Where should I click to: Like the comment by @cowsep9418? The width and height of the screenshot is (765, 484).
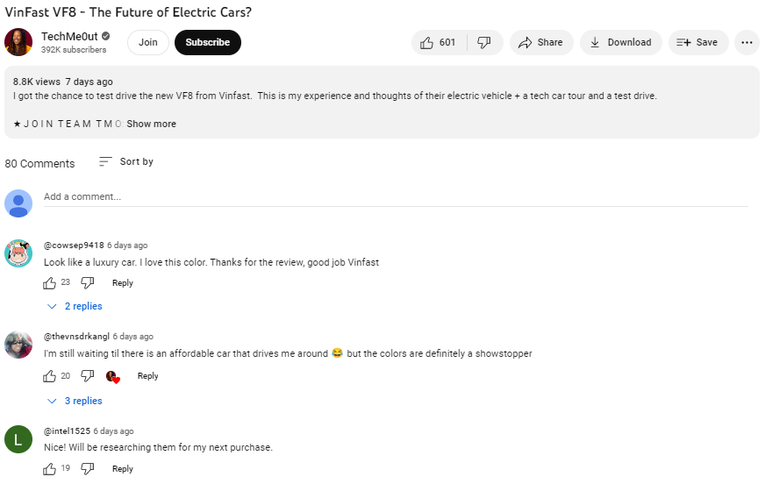click(x=50, y=283)
